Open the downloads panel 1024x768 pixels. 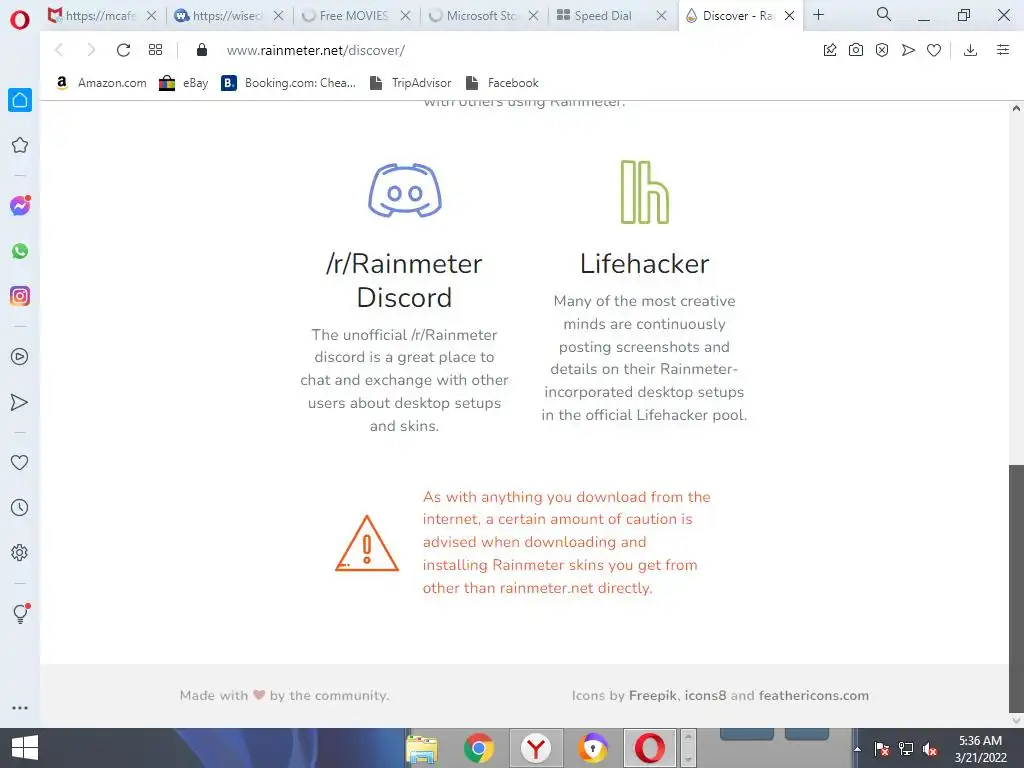970,50
